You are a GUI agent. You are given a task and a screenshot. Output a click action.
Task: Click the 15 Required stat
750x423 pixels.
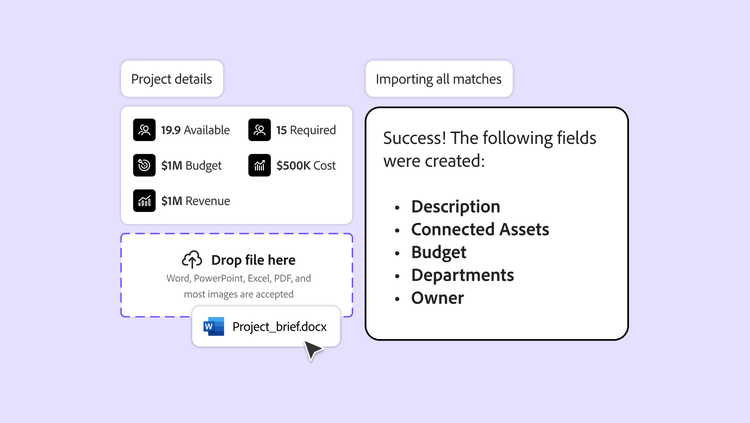click(306, 130)
